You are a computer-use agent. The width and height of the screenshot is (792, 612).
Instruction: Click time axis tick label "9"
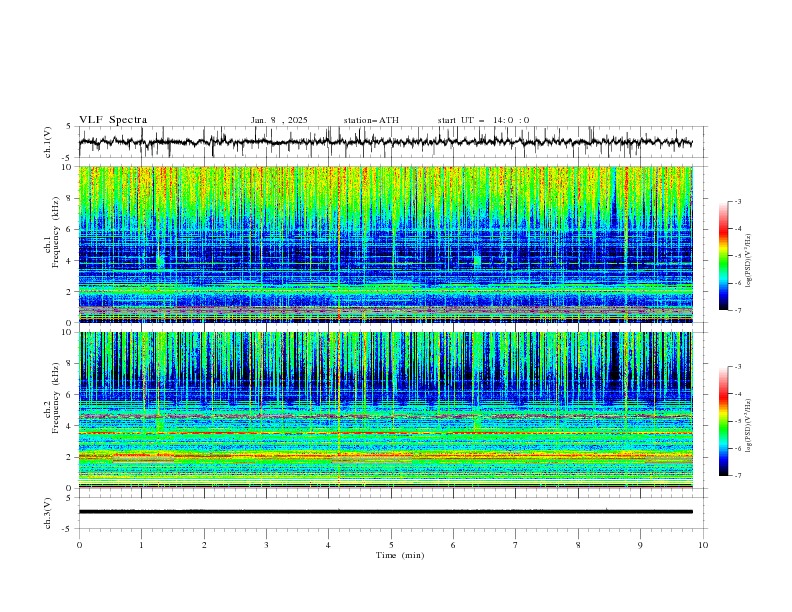640,545
